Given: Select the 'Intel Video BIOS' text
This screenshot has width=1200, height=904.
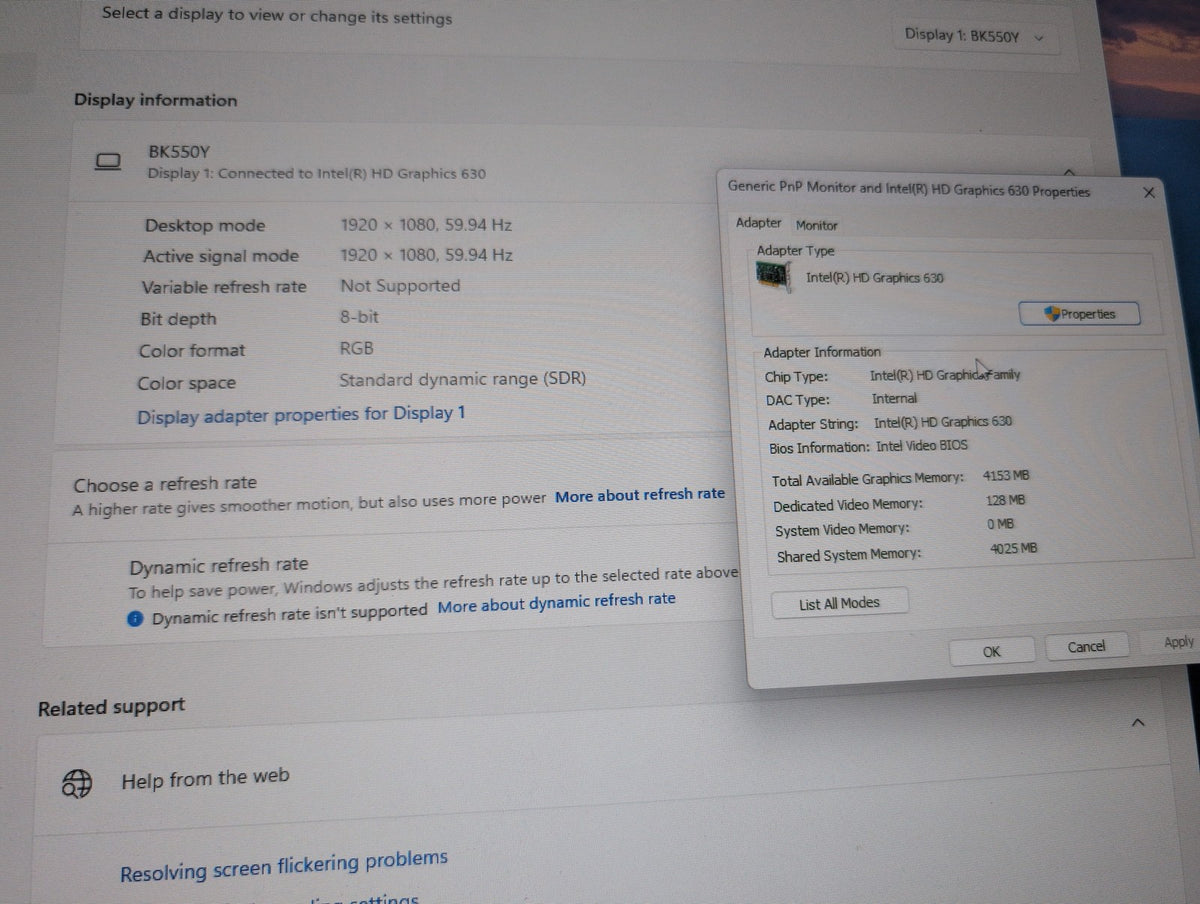Looking at the screenshot, I should click(922, 446).
